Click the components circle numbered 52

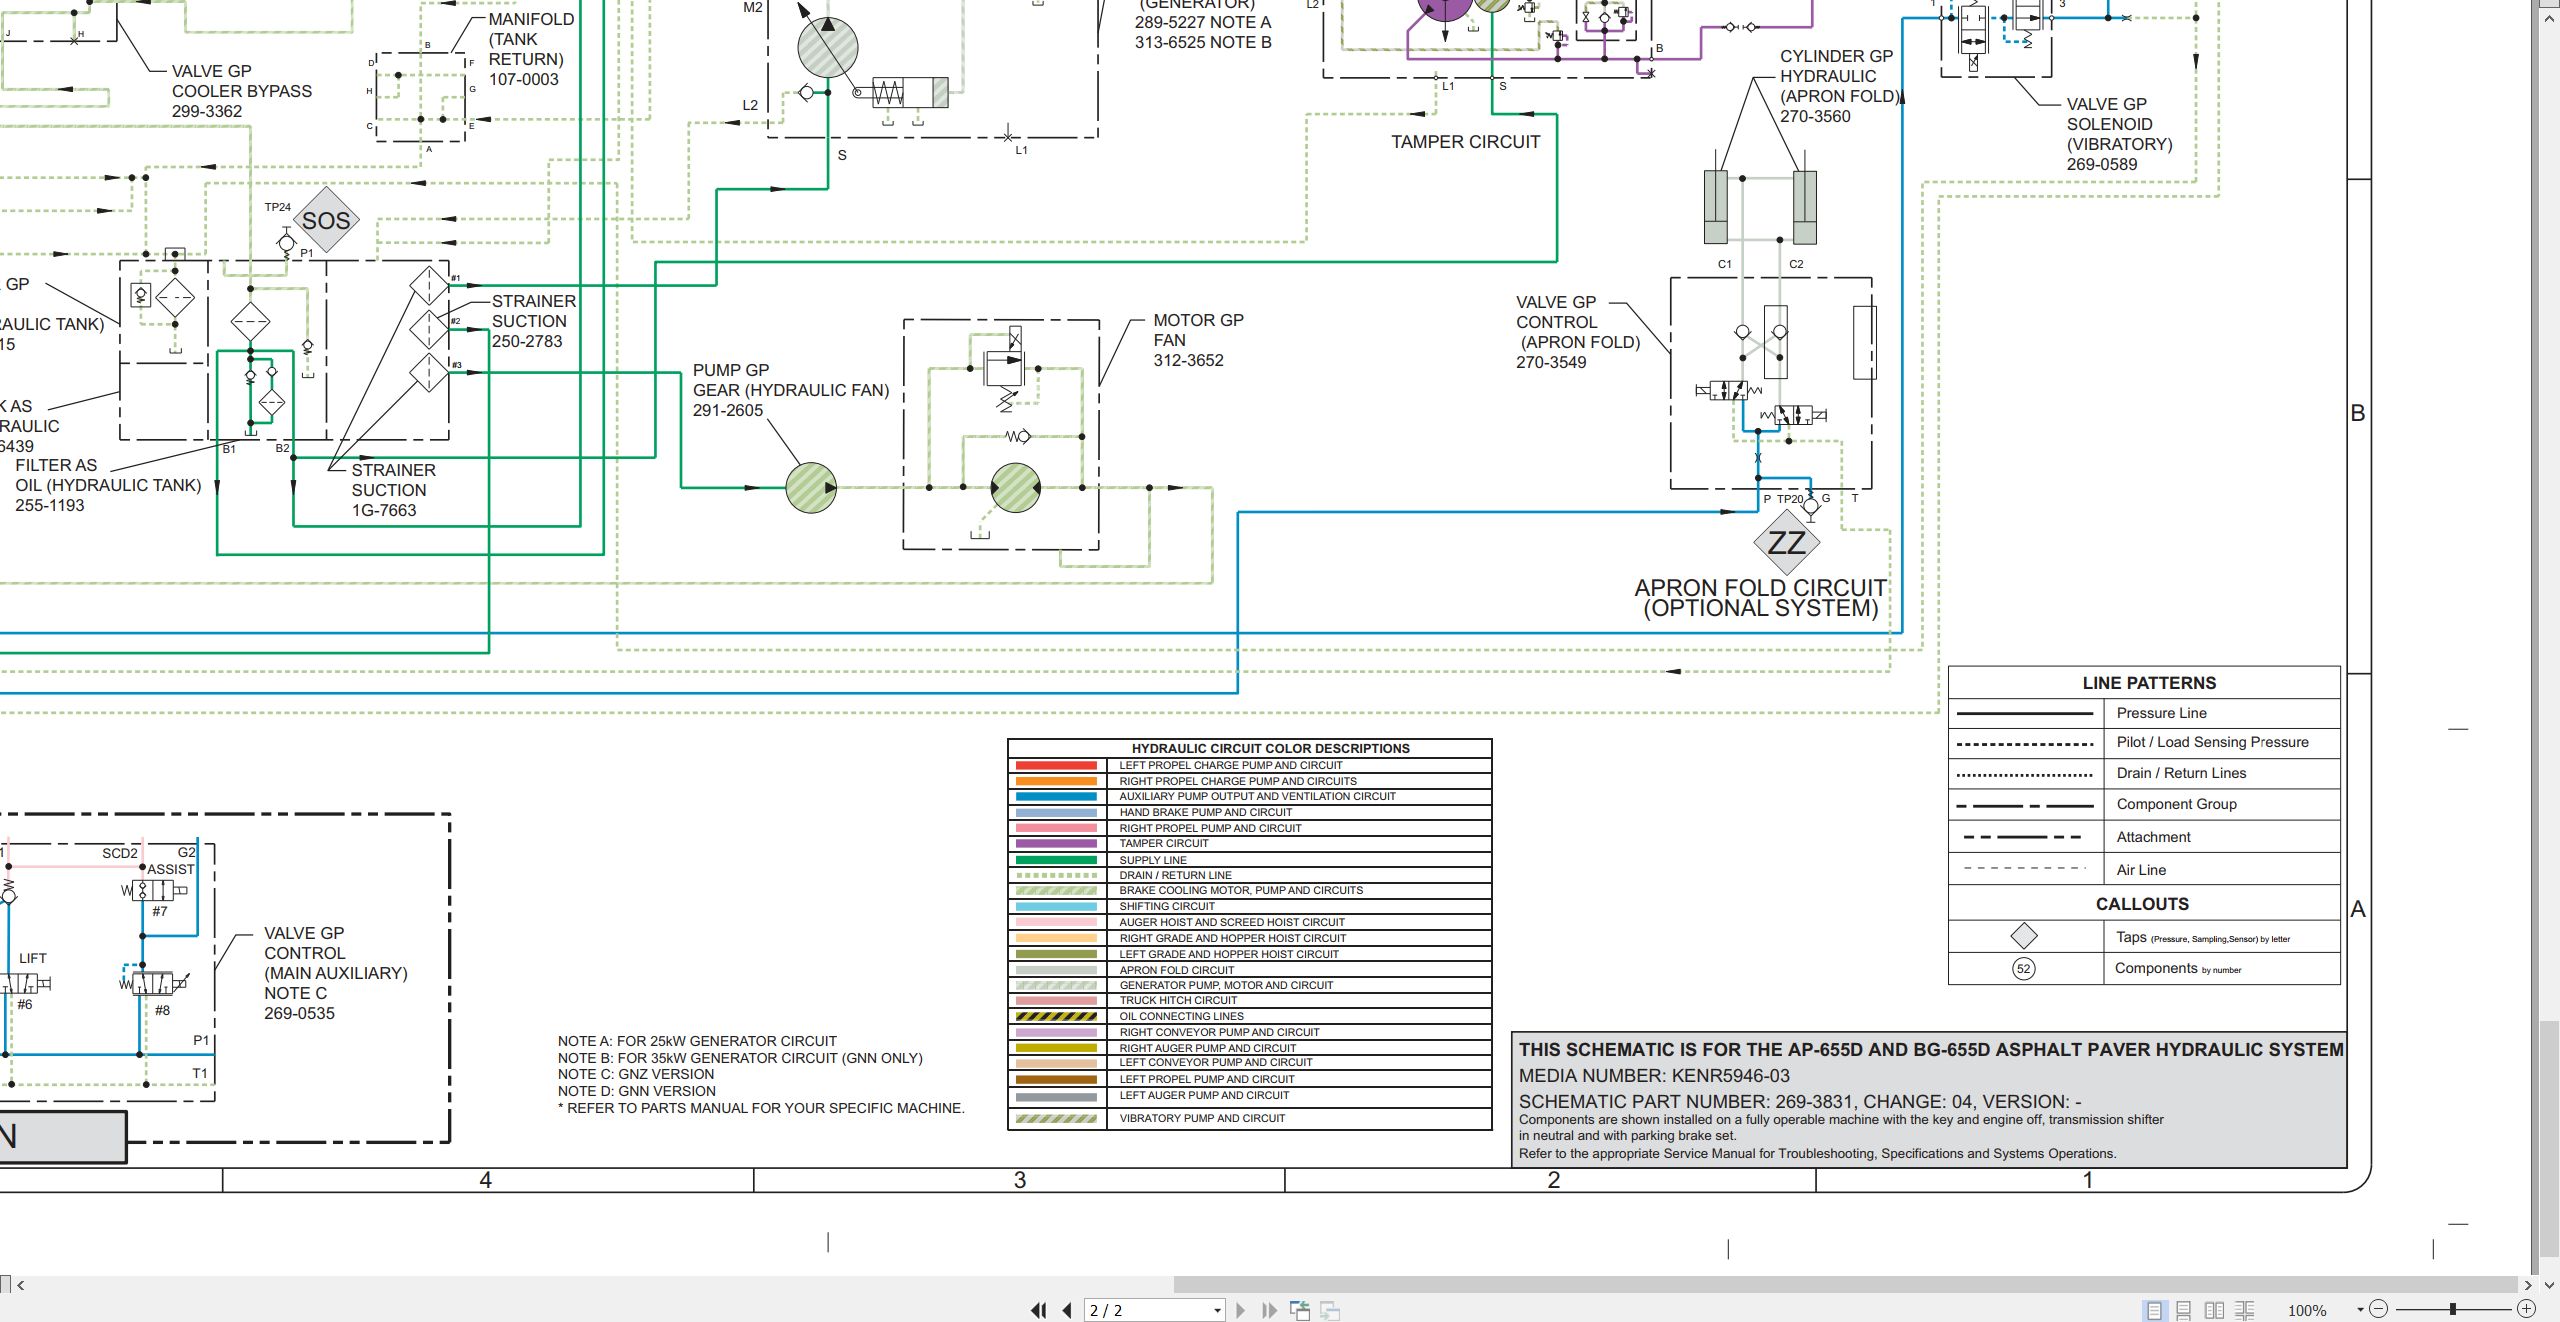point(2023,968)
